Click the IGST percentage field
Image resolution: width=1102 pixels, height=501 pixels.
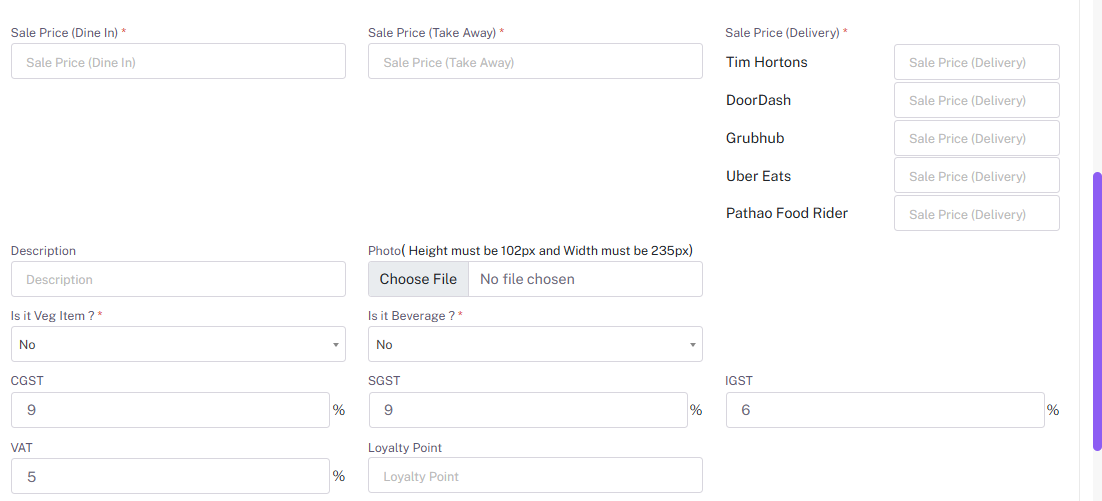pyautogui.click(x=884, y=410)
